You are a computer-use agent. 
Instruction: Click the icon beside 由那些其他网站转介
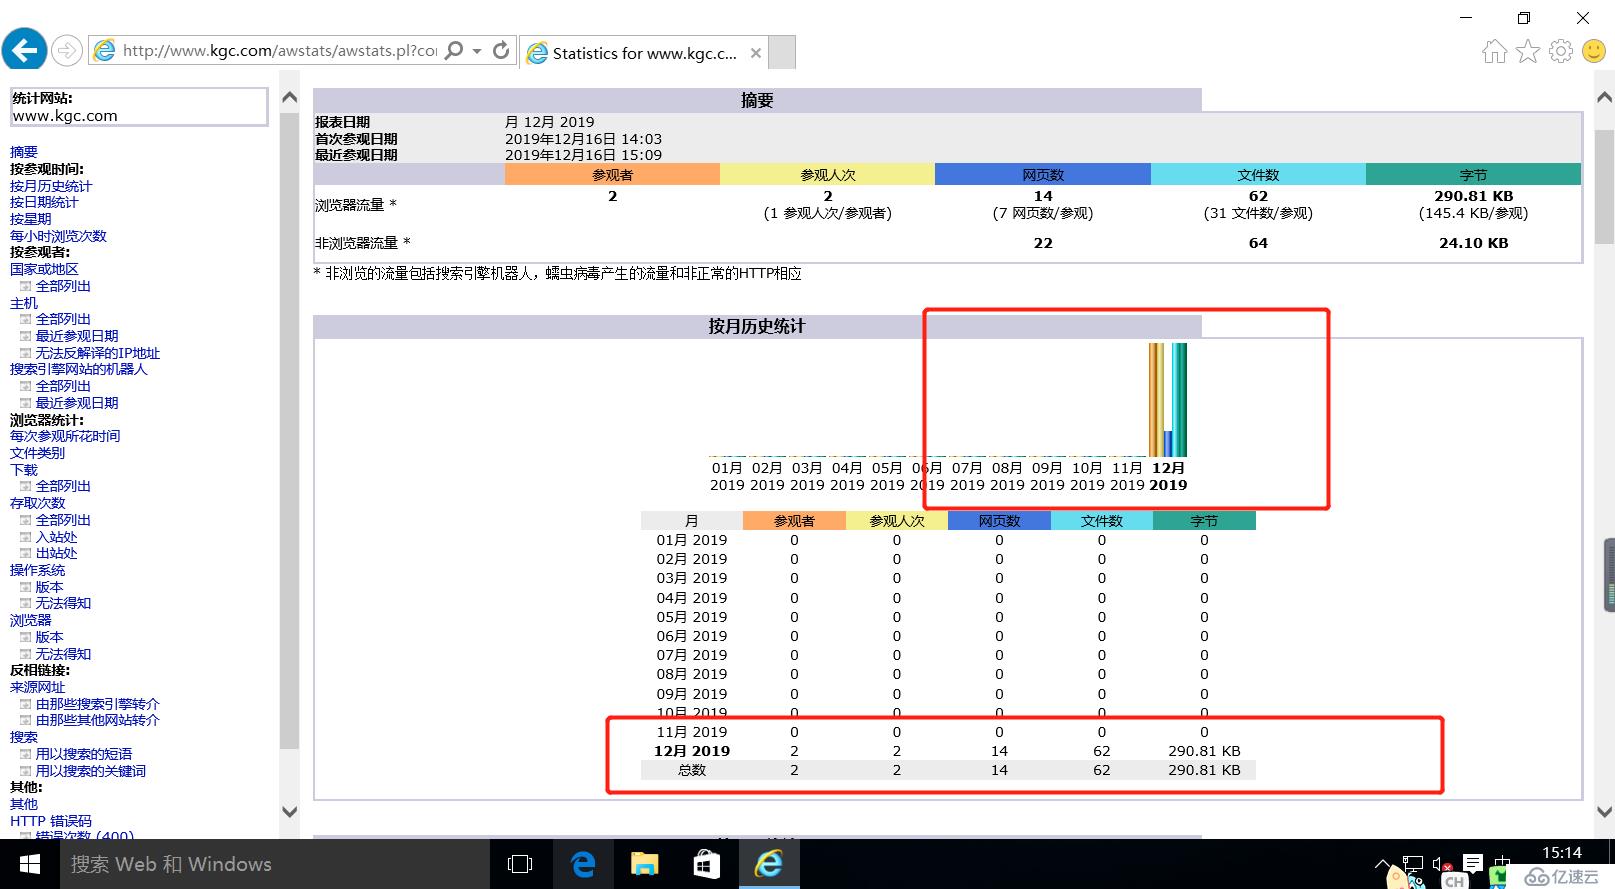pyautogui.click(x=26, y=720)
